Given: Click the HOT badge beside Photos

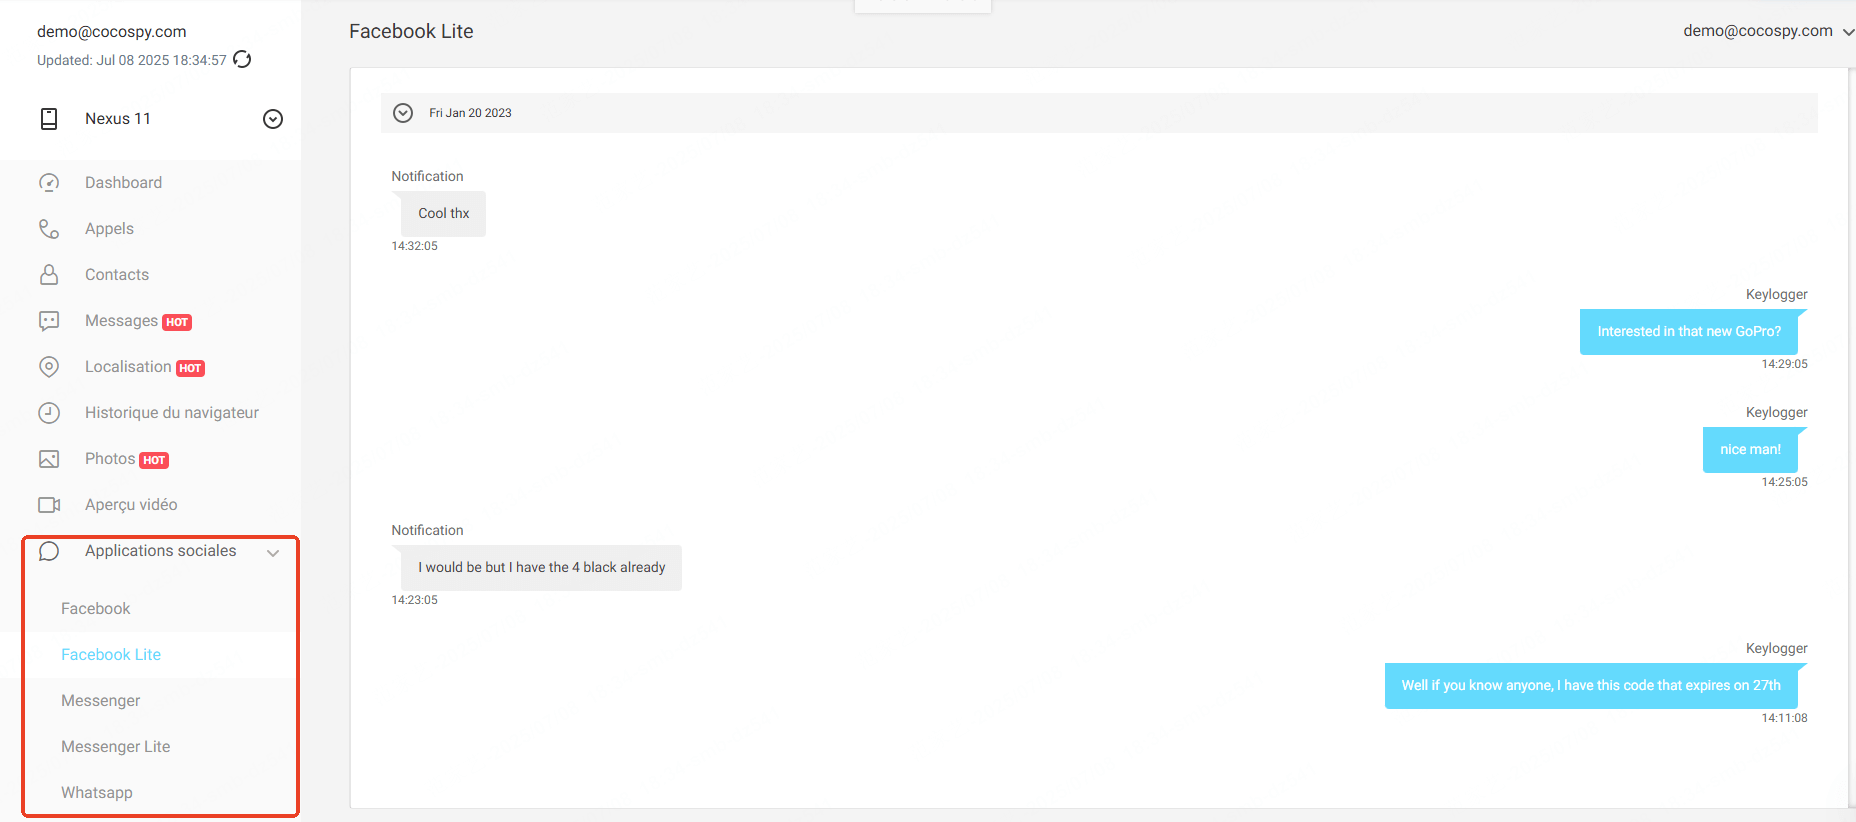Looking at the screenshot, I should (154, 460).
